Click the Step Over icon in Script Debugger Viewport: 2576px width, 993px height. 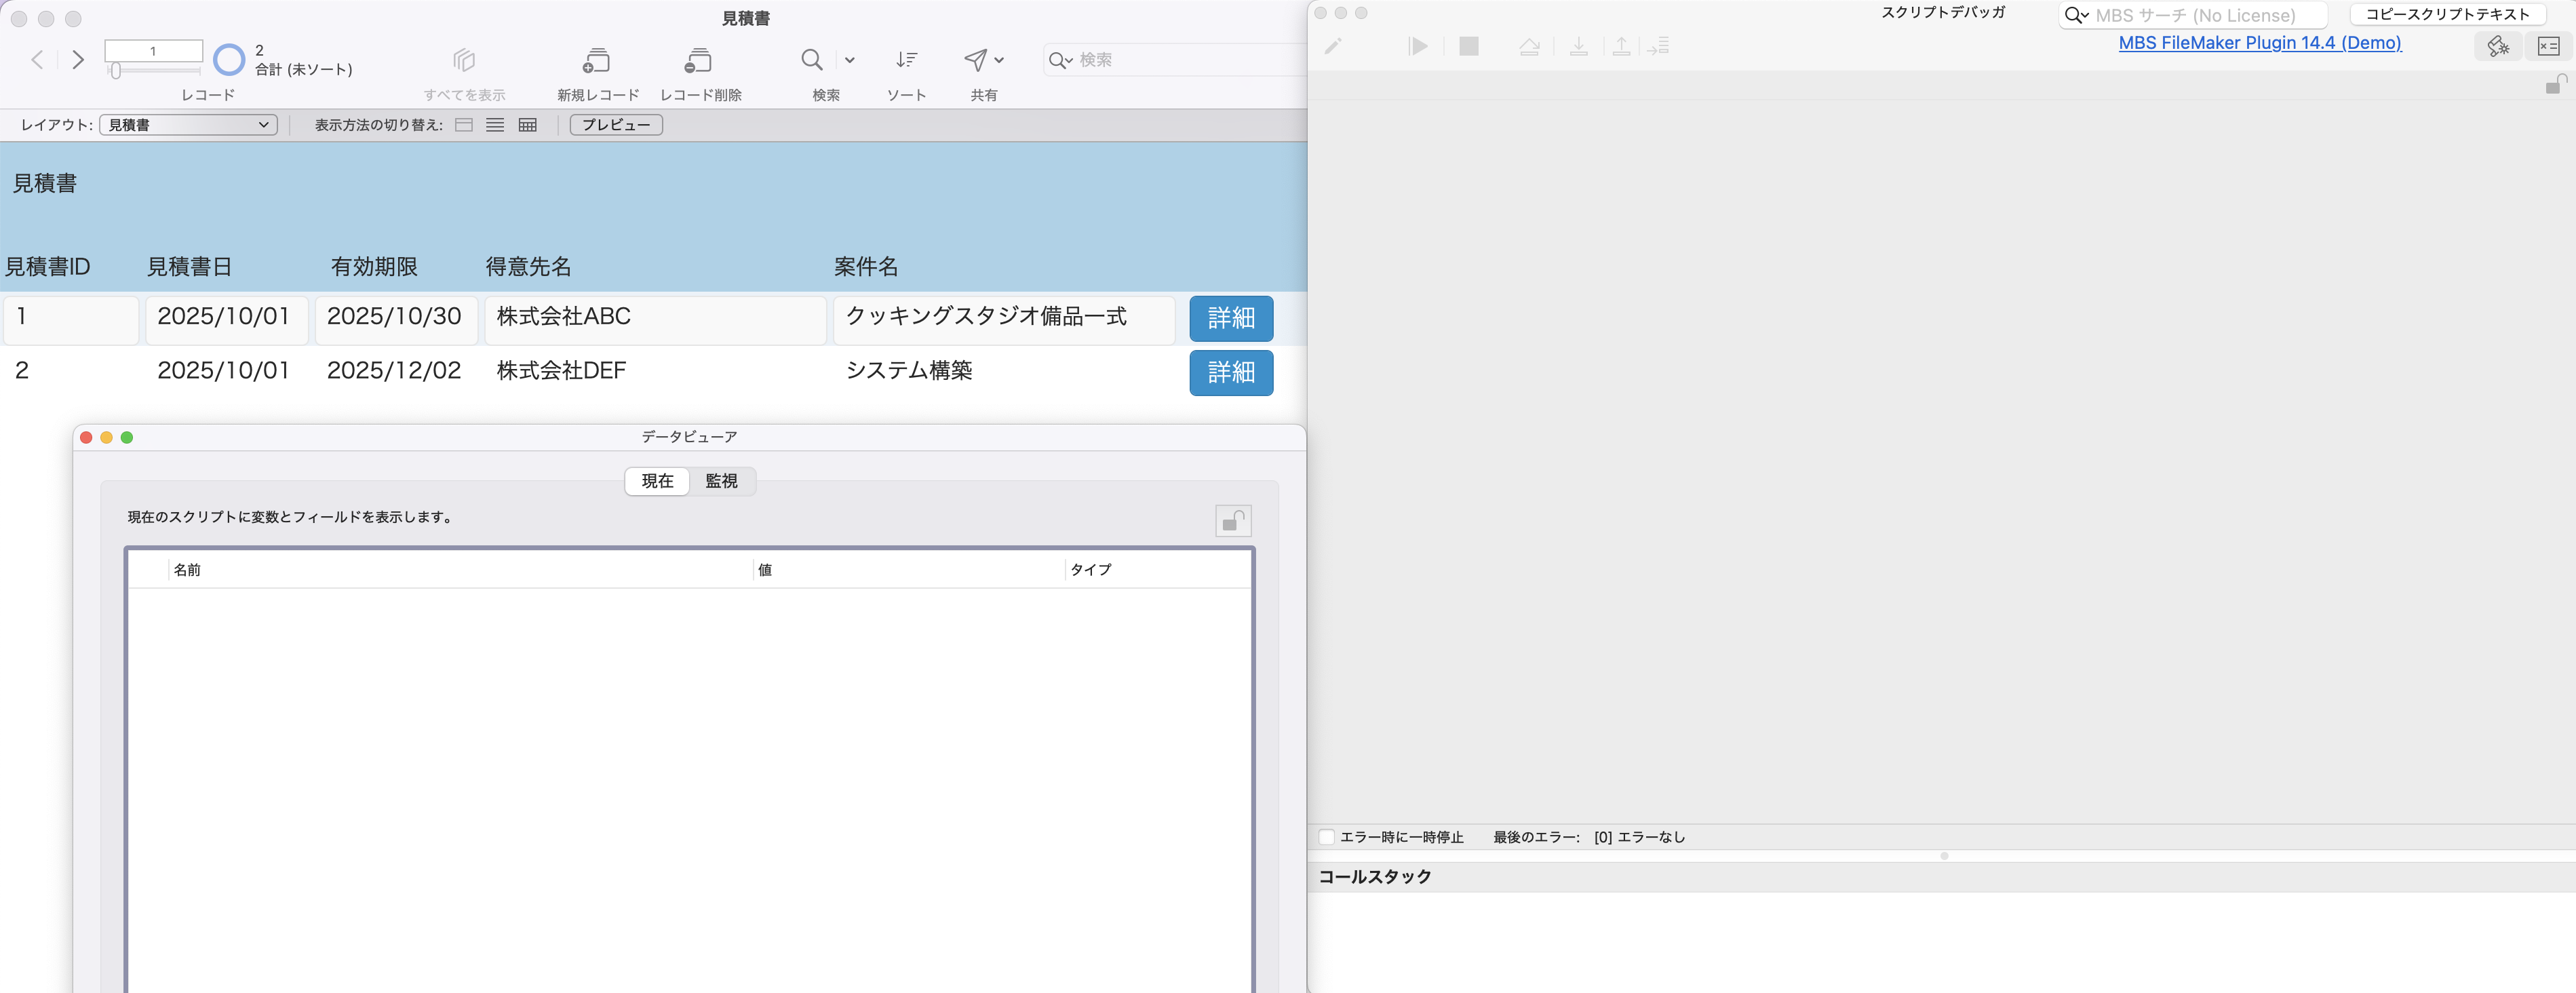point(1530,46)
